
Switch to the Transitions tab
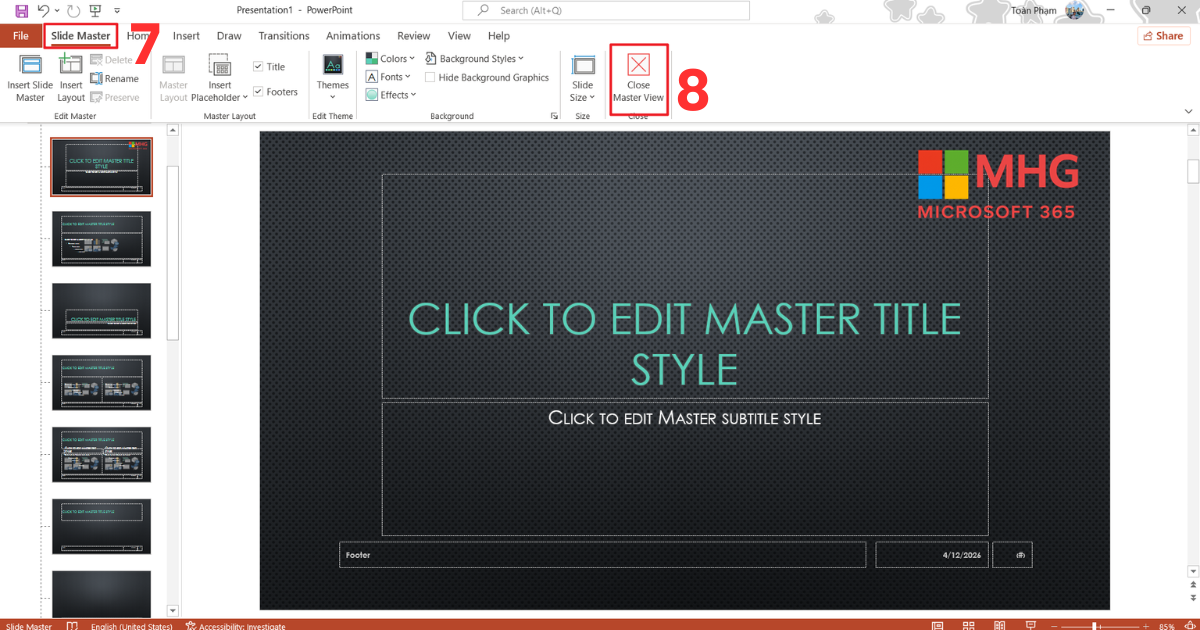[x=284, y=36]
